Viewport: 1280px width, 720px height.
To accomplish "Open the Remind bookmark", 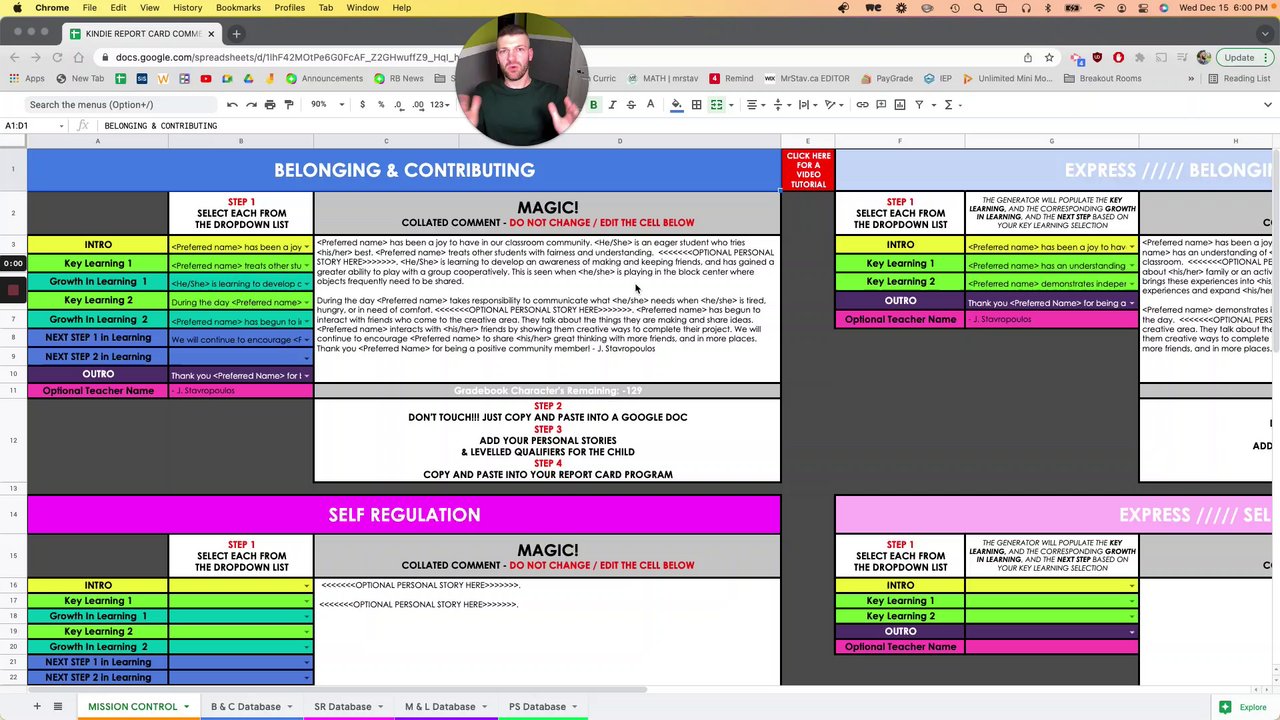I will (x=731, y=78).
